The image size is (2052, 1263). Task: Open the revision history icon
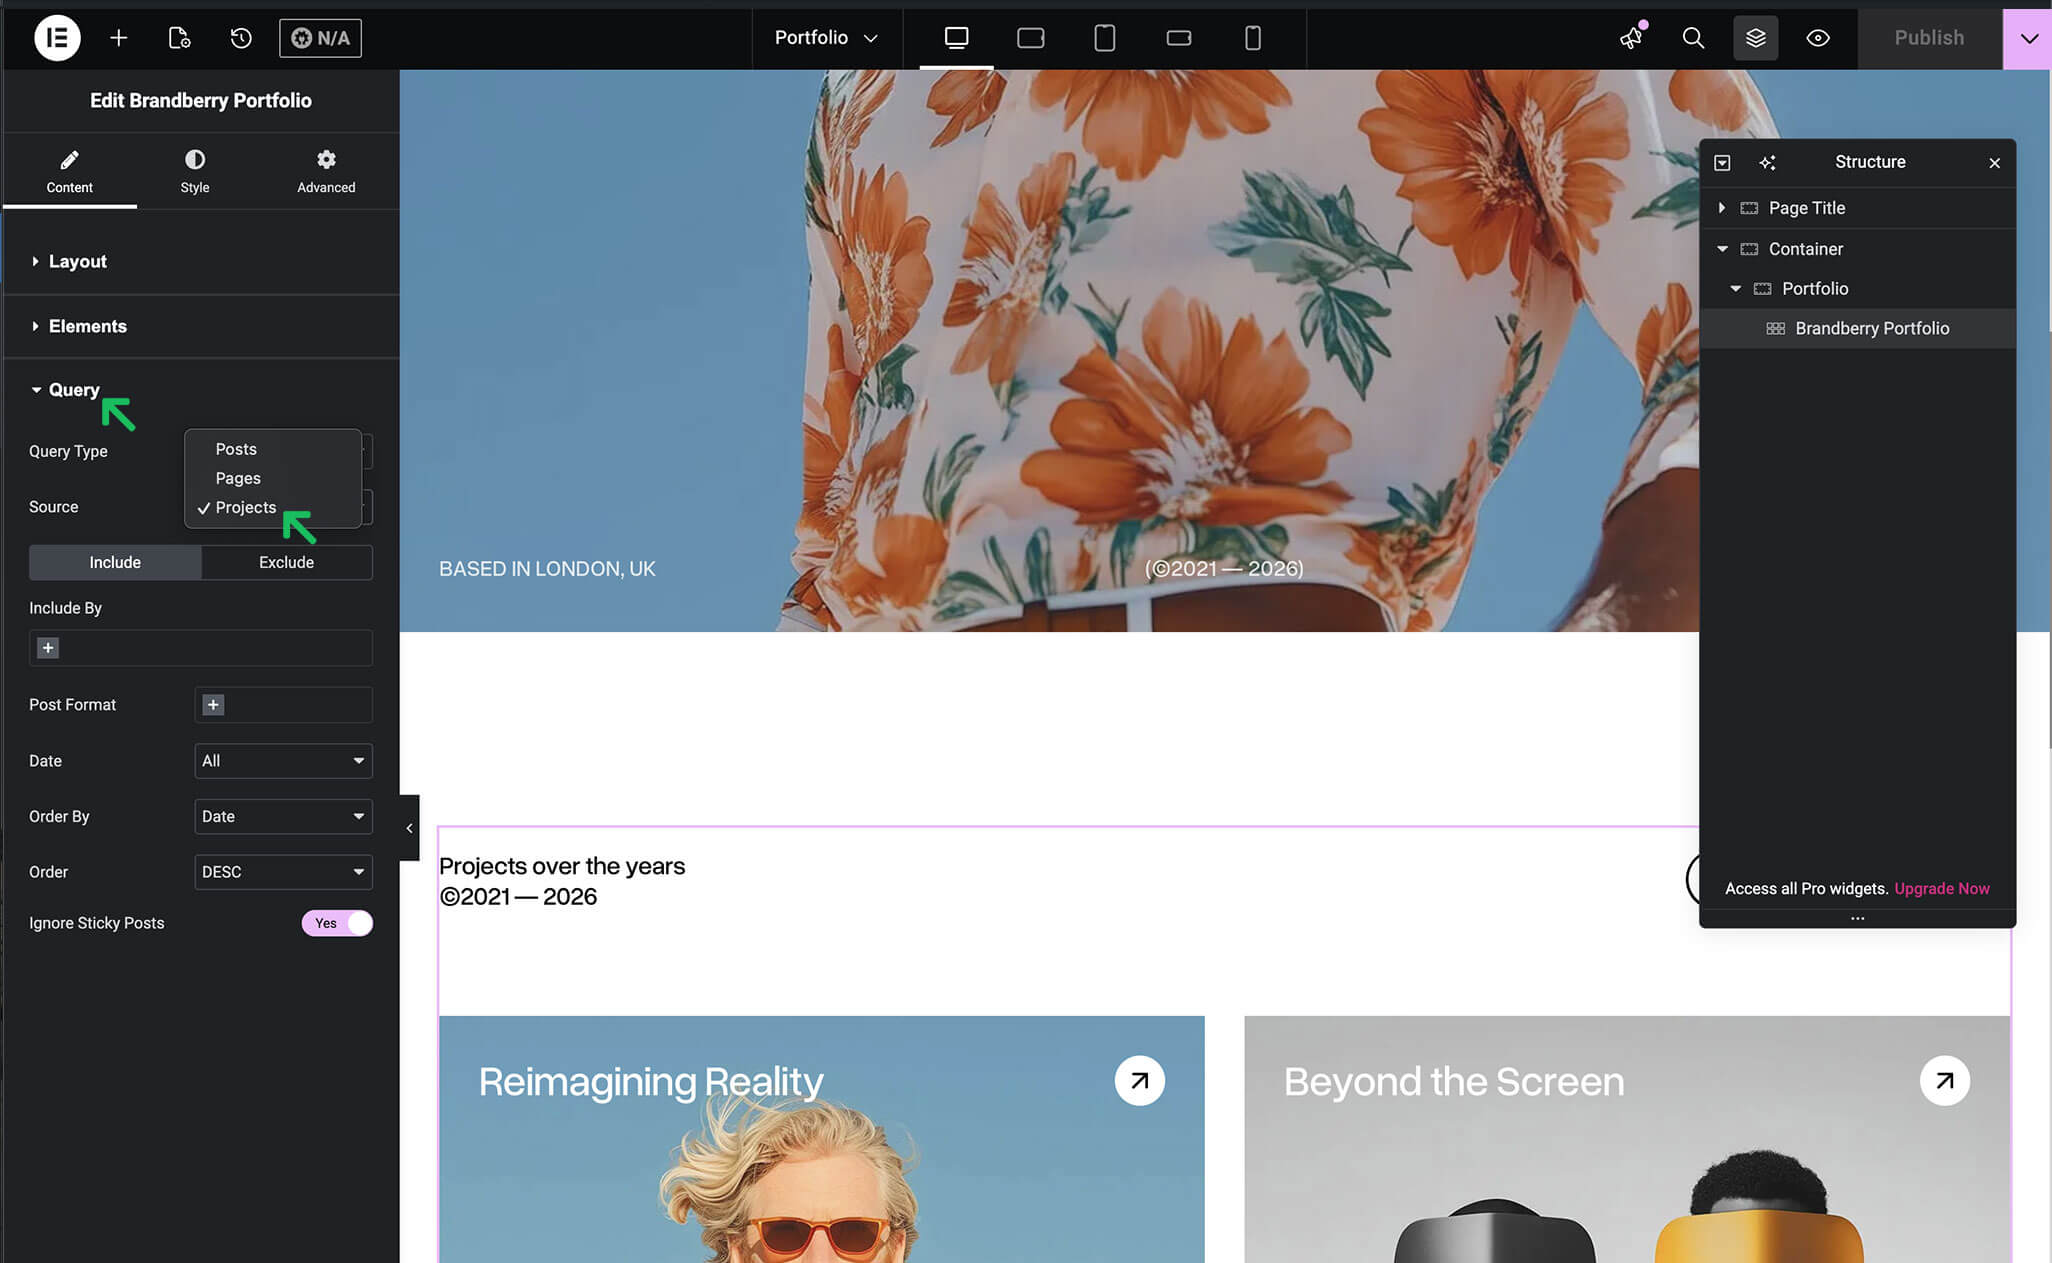tap(240, 38)
